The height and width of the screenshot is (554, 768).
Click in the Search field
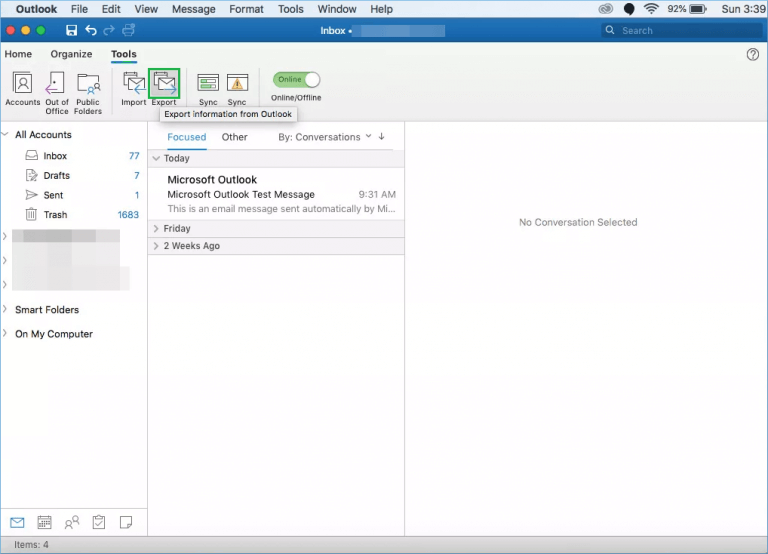coord(682,30)
